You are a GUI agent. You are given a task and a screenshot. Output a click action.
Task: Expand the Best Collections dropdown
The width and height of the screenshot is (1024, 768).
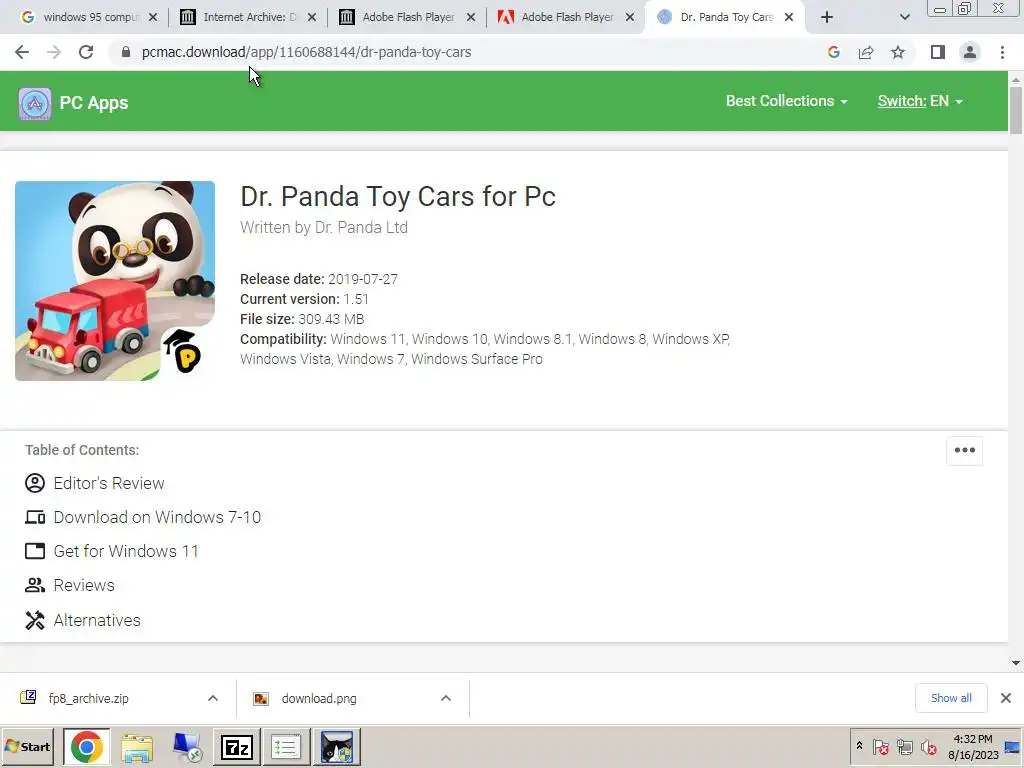pyautogui.click(x=786, y=101)
